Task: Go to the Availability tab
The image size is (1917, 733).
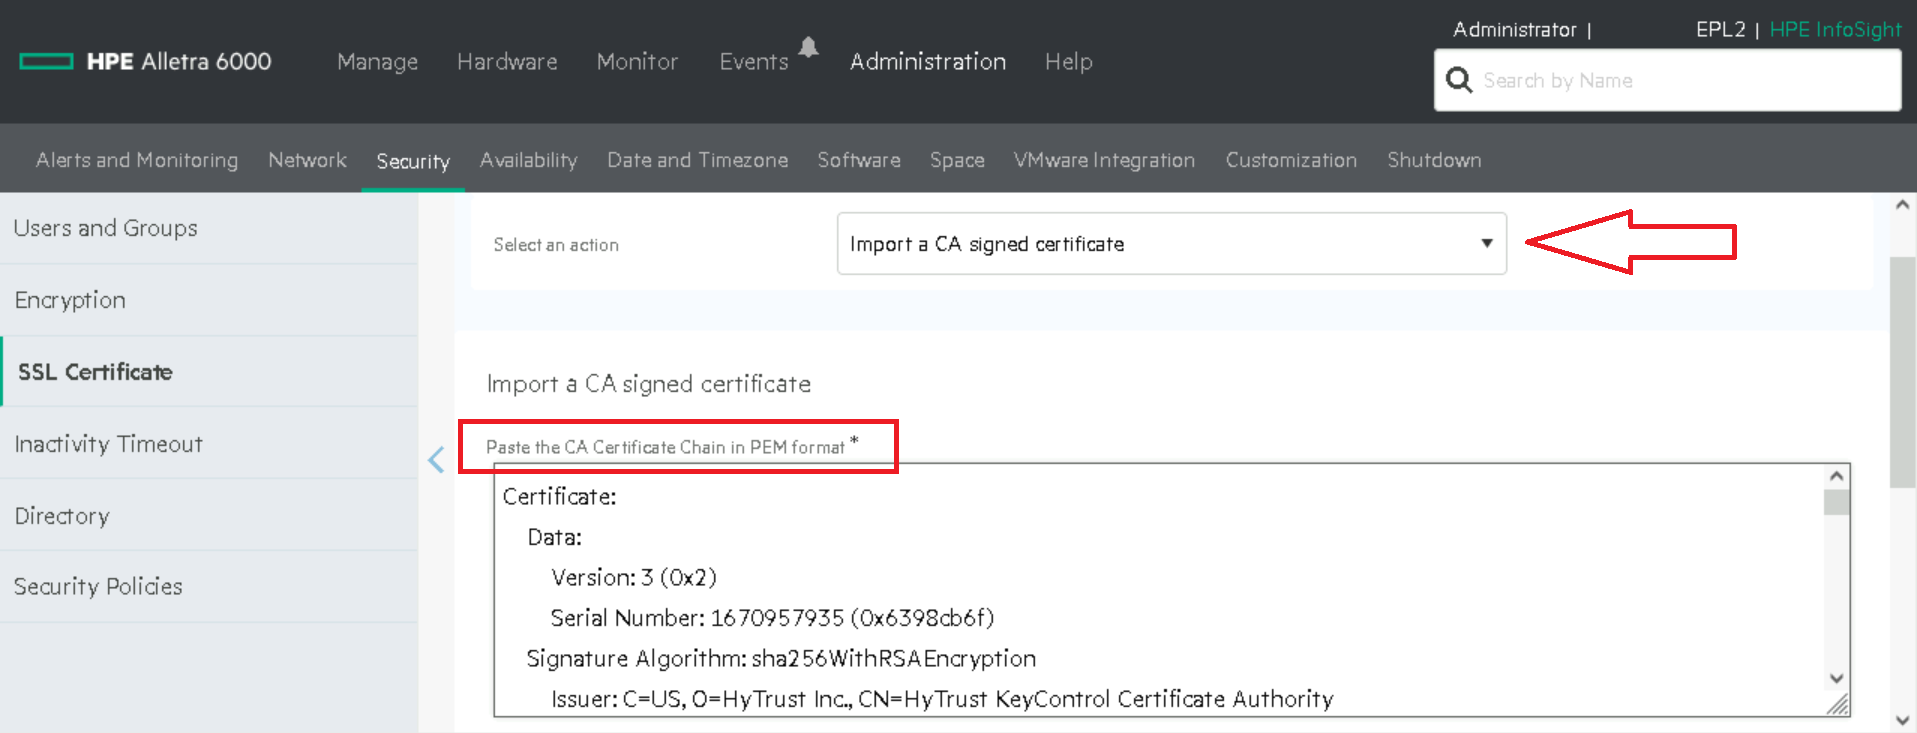Action: (528, 160)
